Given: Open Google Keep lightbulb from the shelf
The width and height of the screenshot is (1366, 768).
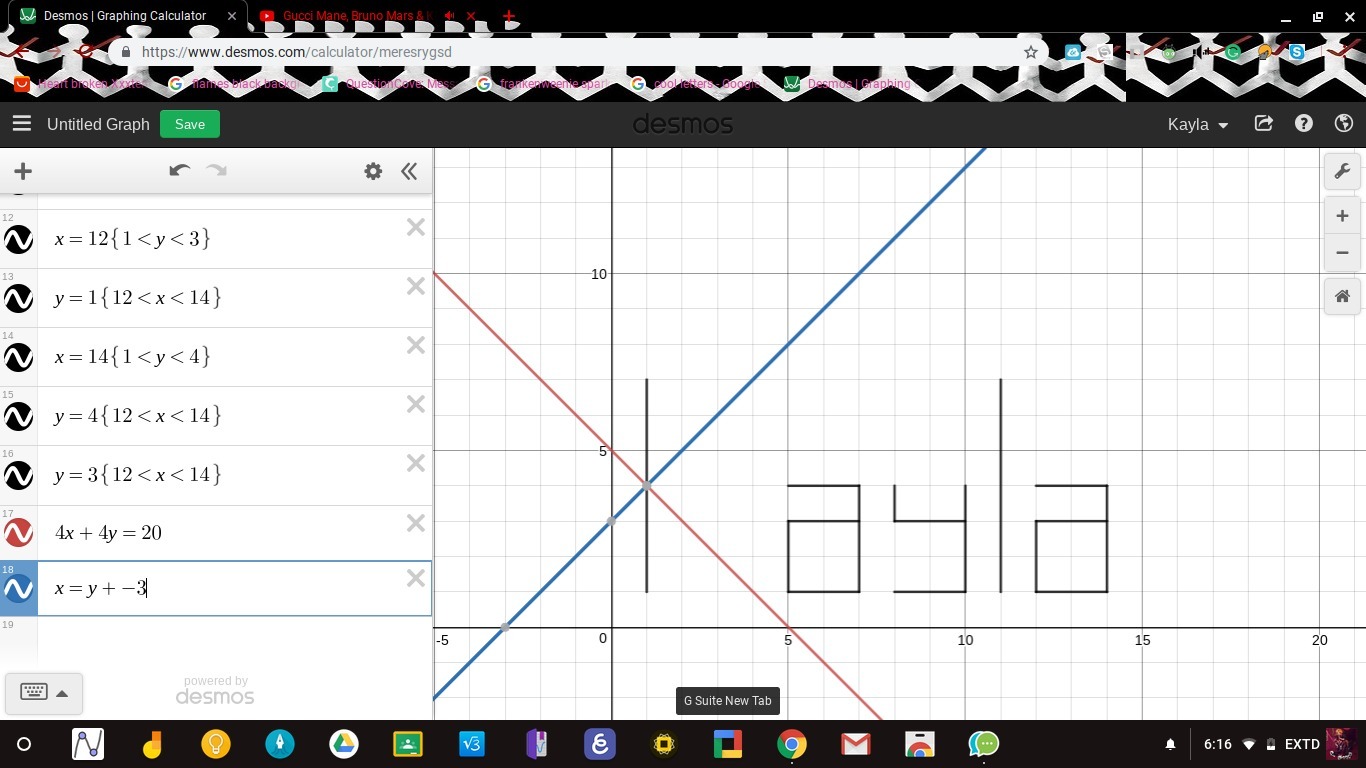Looking at the screenshot, I should 216,744.
